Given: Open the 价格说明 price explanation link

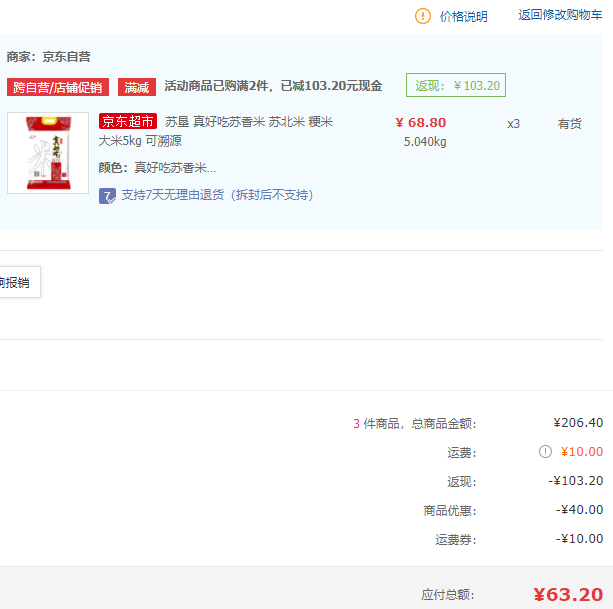Looking at the screenshot, I should click(x=464, y=16).
